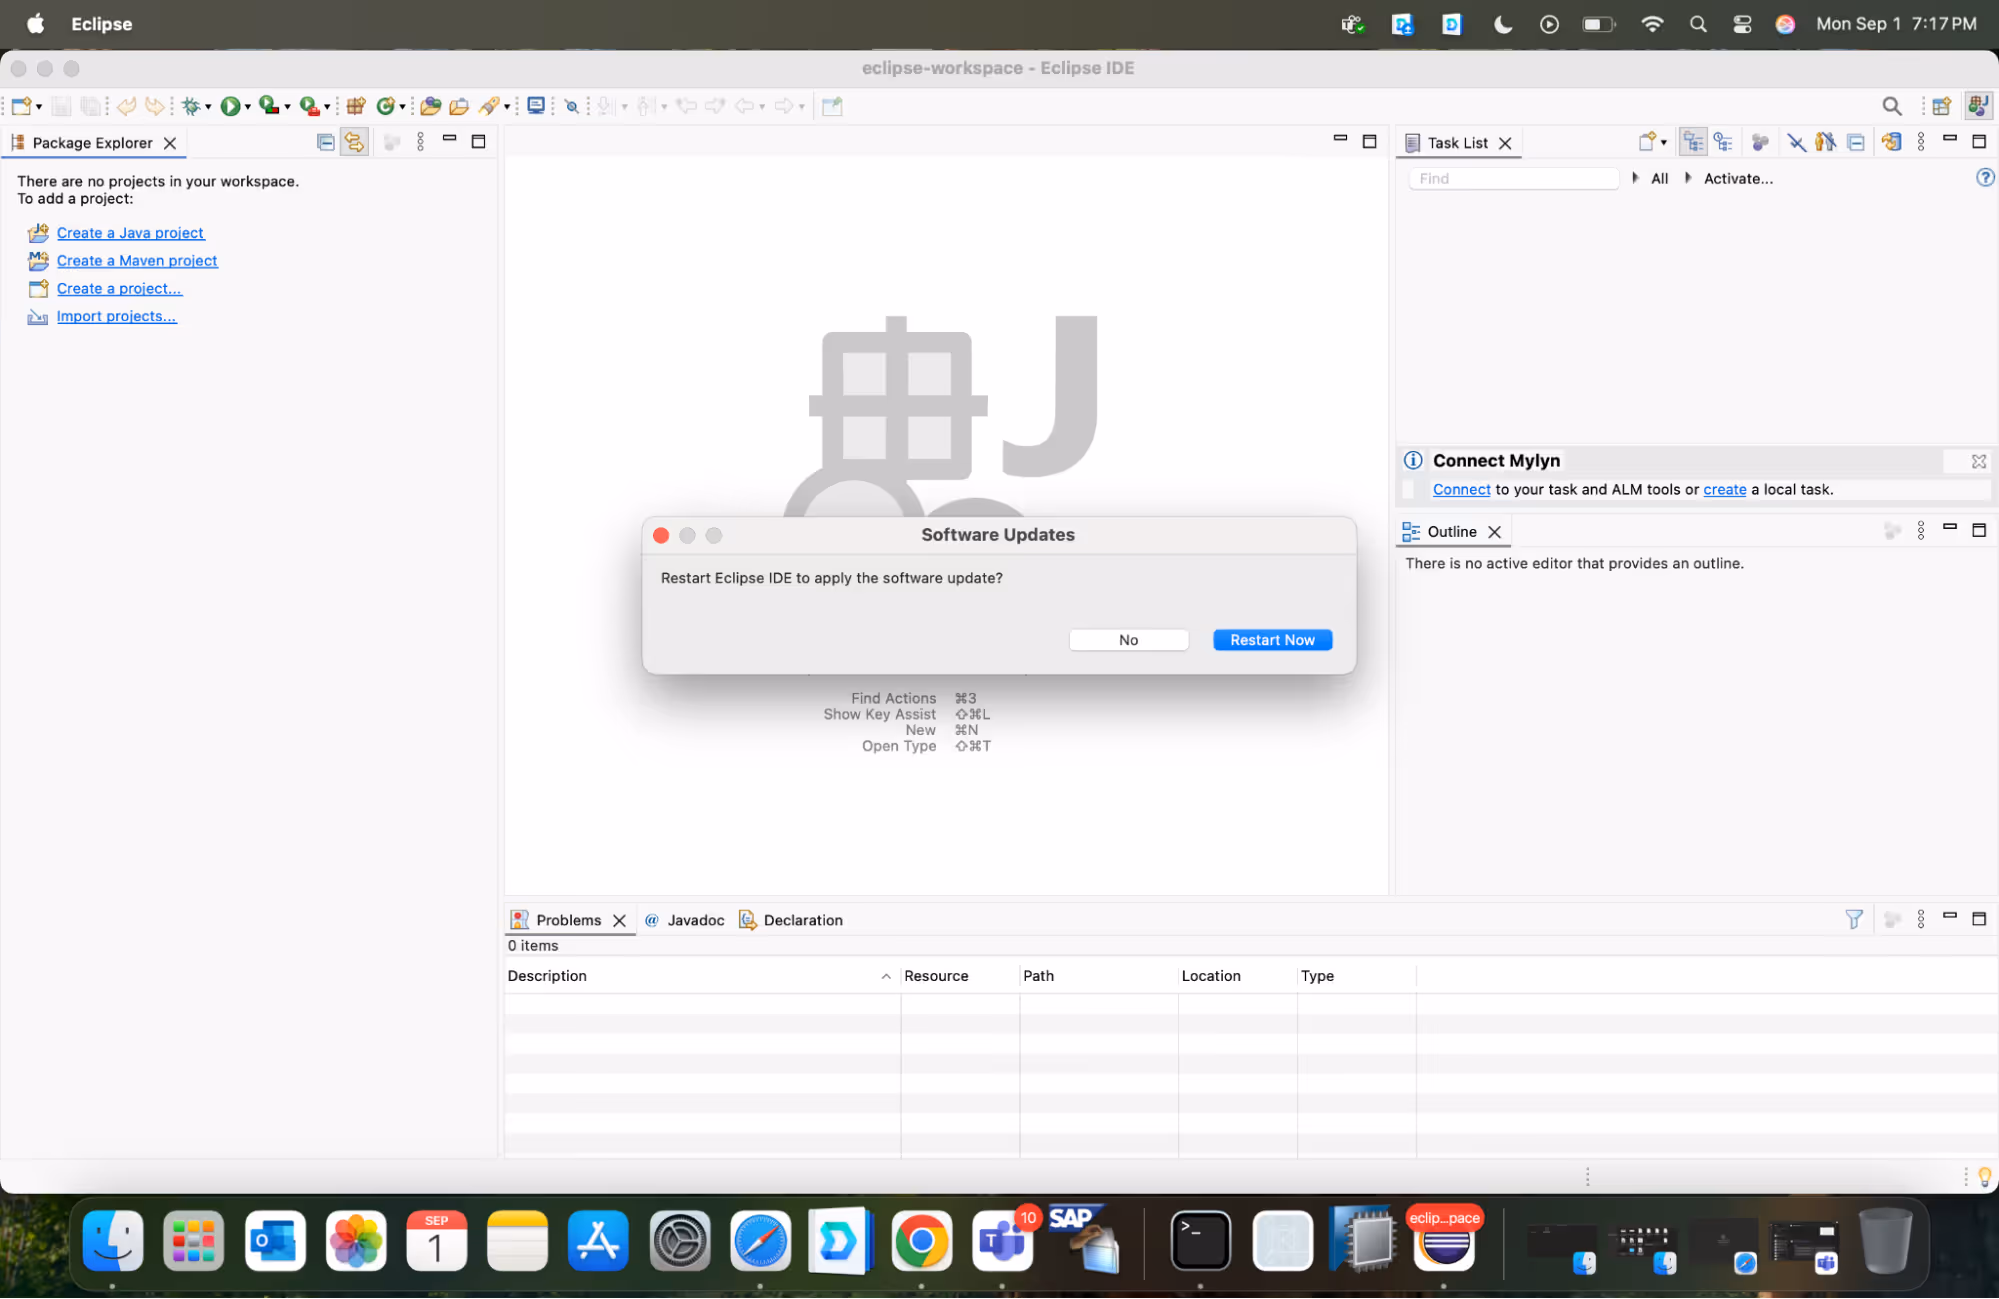
Task: Select the Java perspective button
Action: tap(1977, 106)
